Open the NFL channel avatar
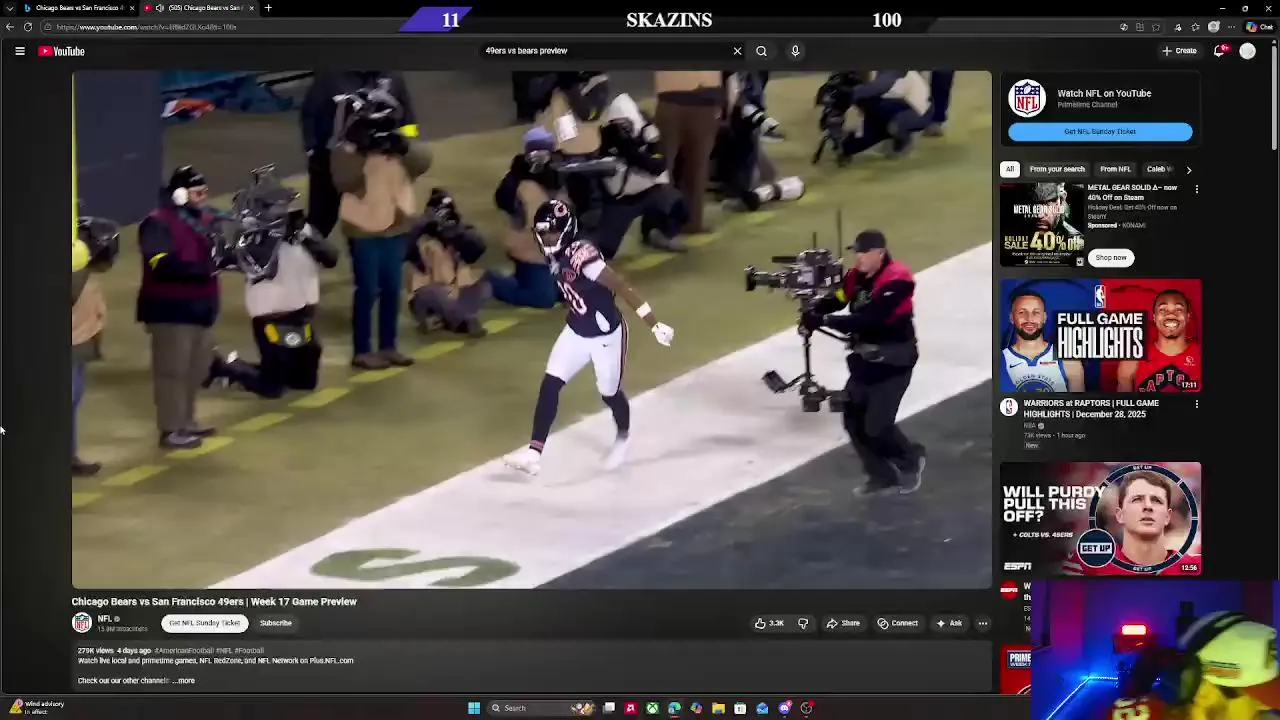This screenshot has height=720, width=1280. tap(82, 623)
